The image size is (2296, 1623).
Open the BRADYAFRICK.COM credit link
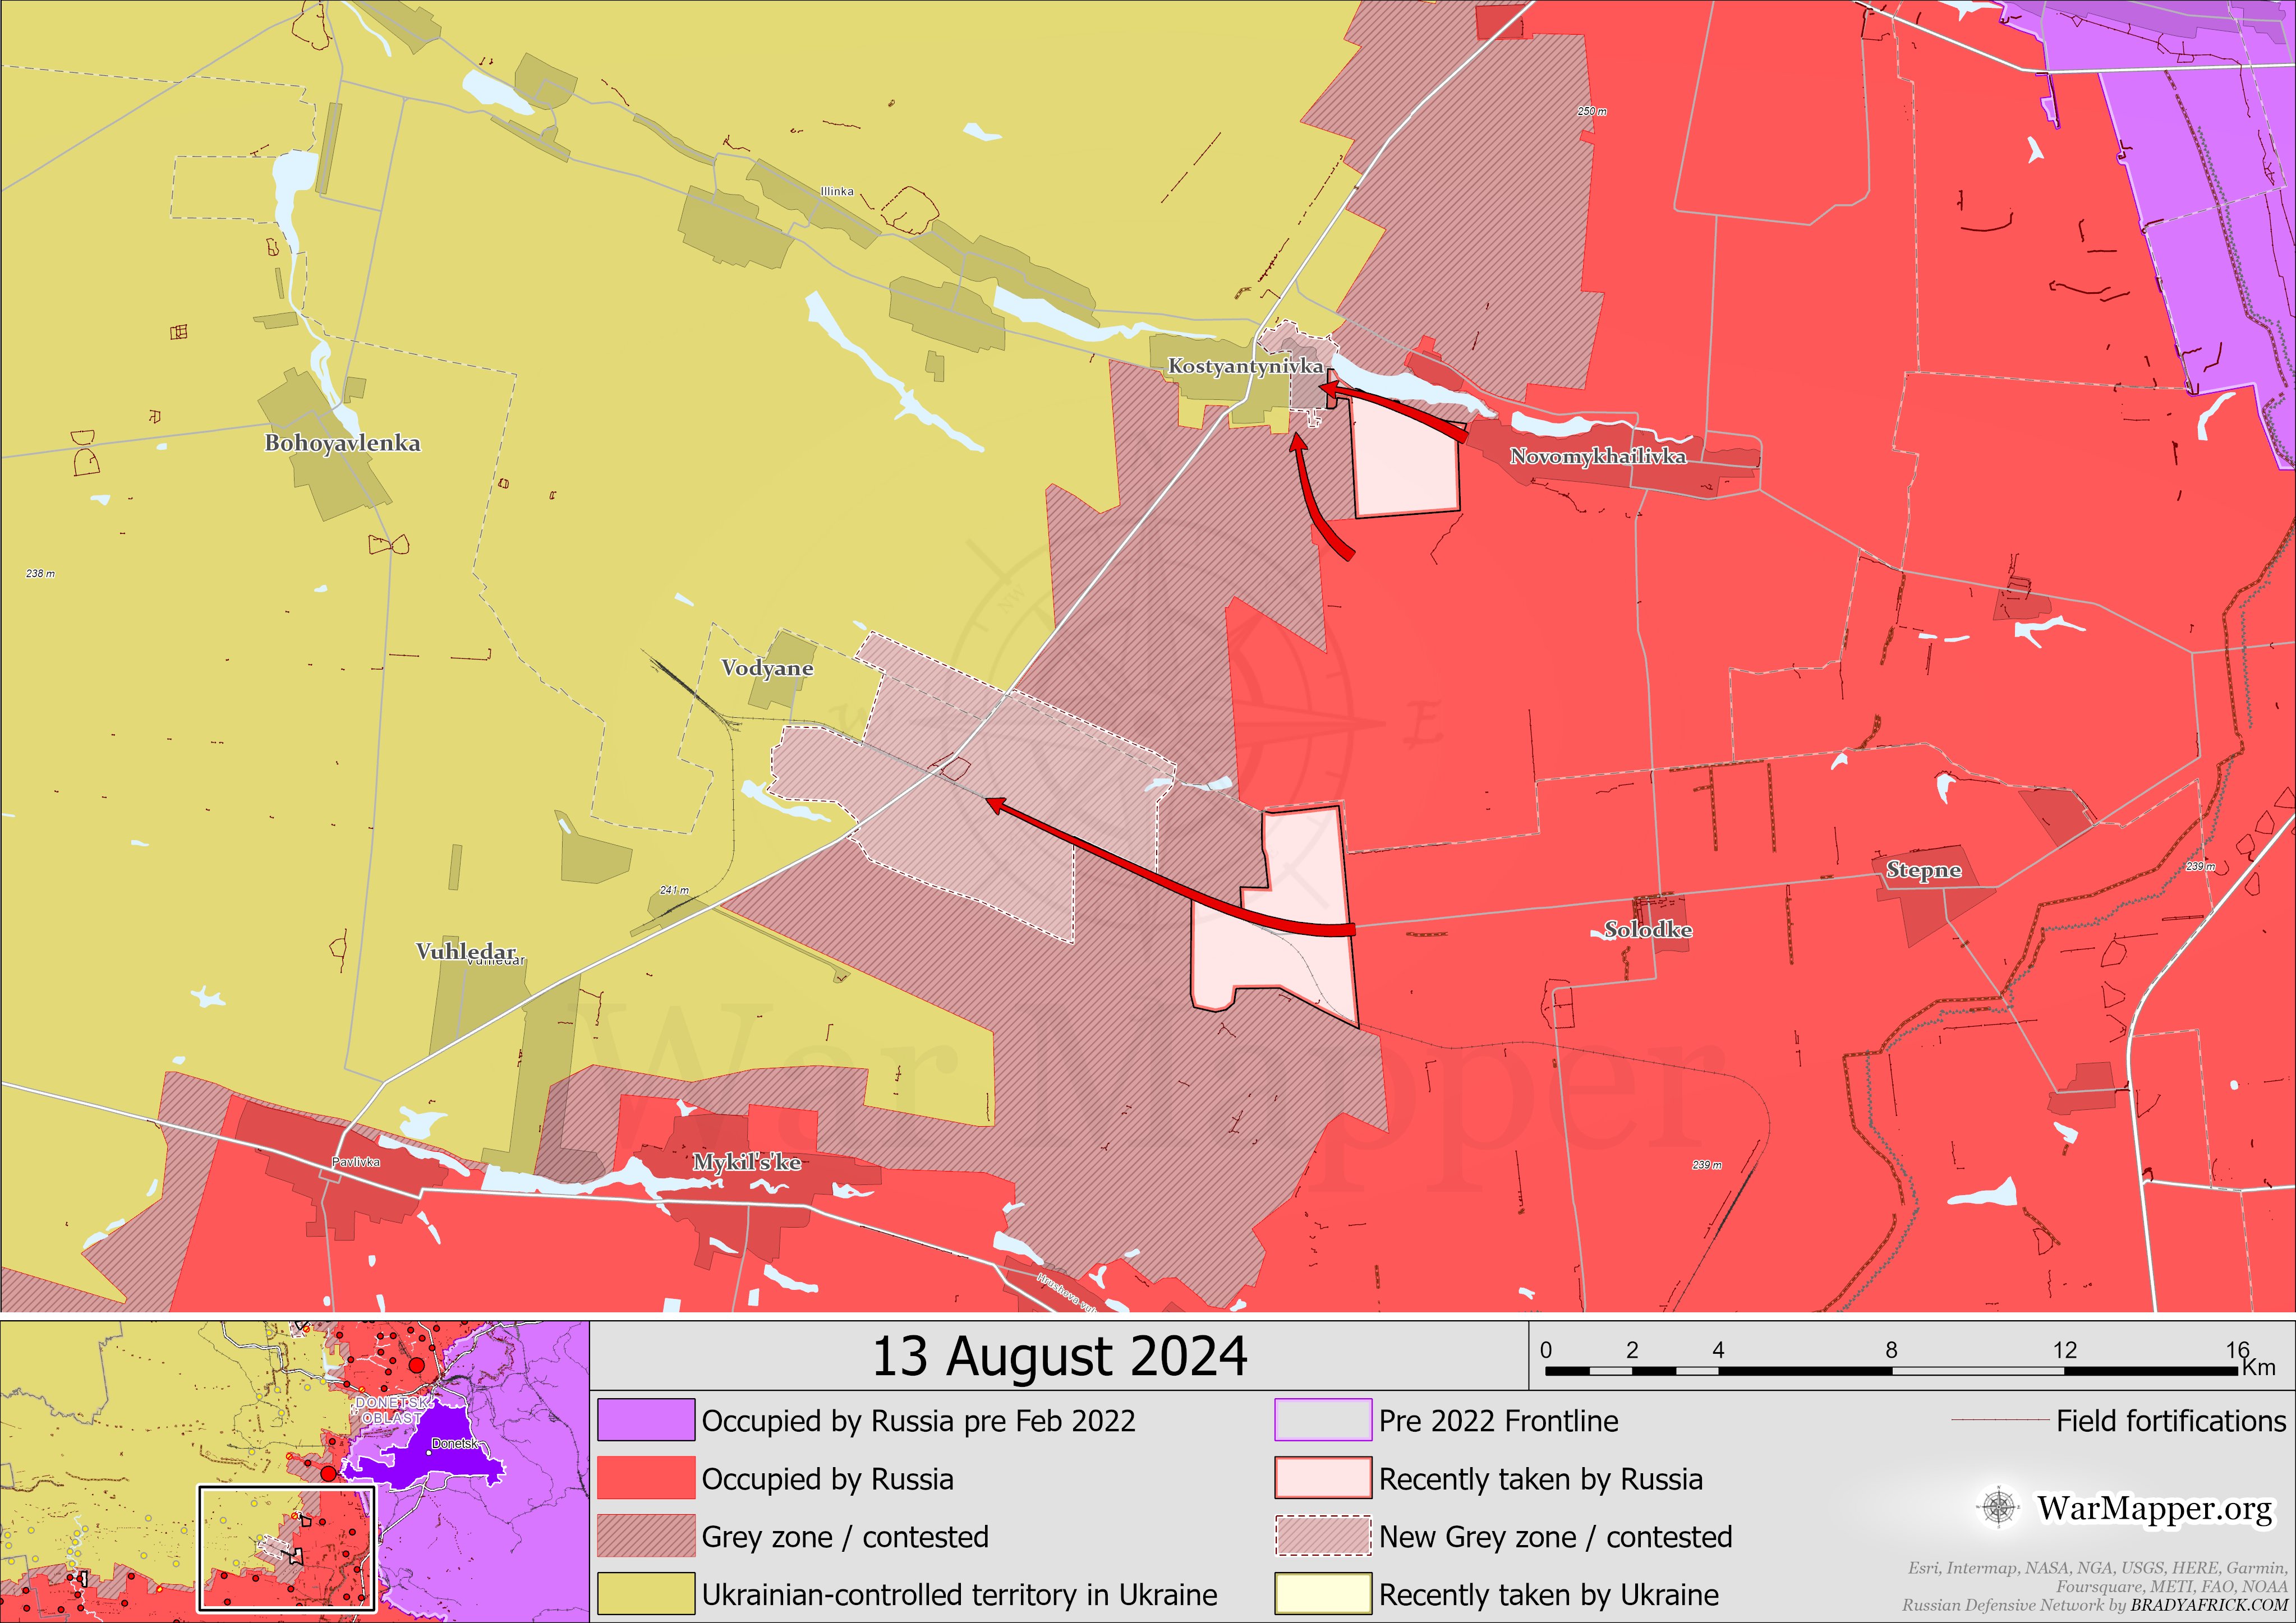click(2208, 1605)
